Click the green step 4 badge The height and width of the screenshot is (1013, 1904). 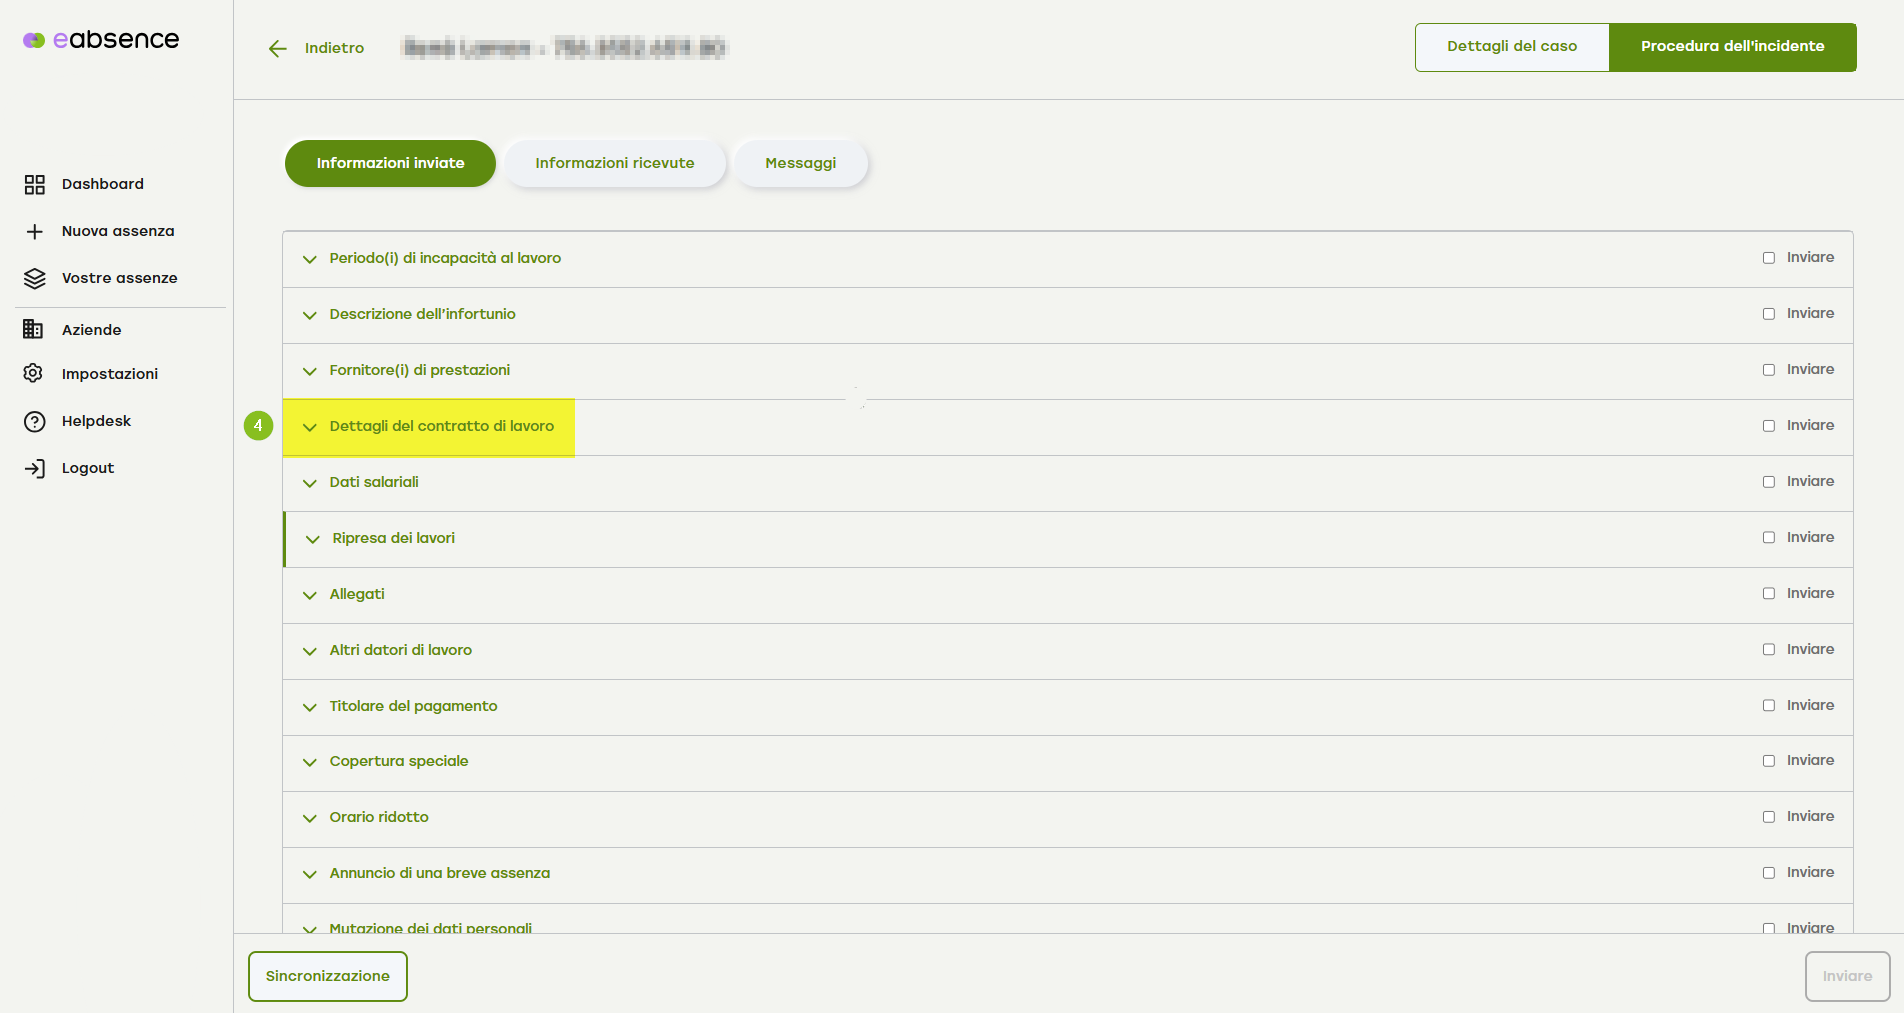click(x=258, y=426)
